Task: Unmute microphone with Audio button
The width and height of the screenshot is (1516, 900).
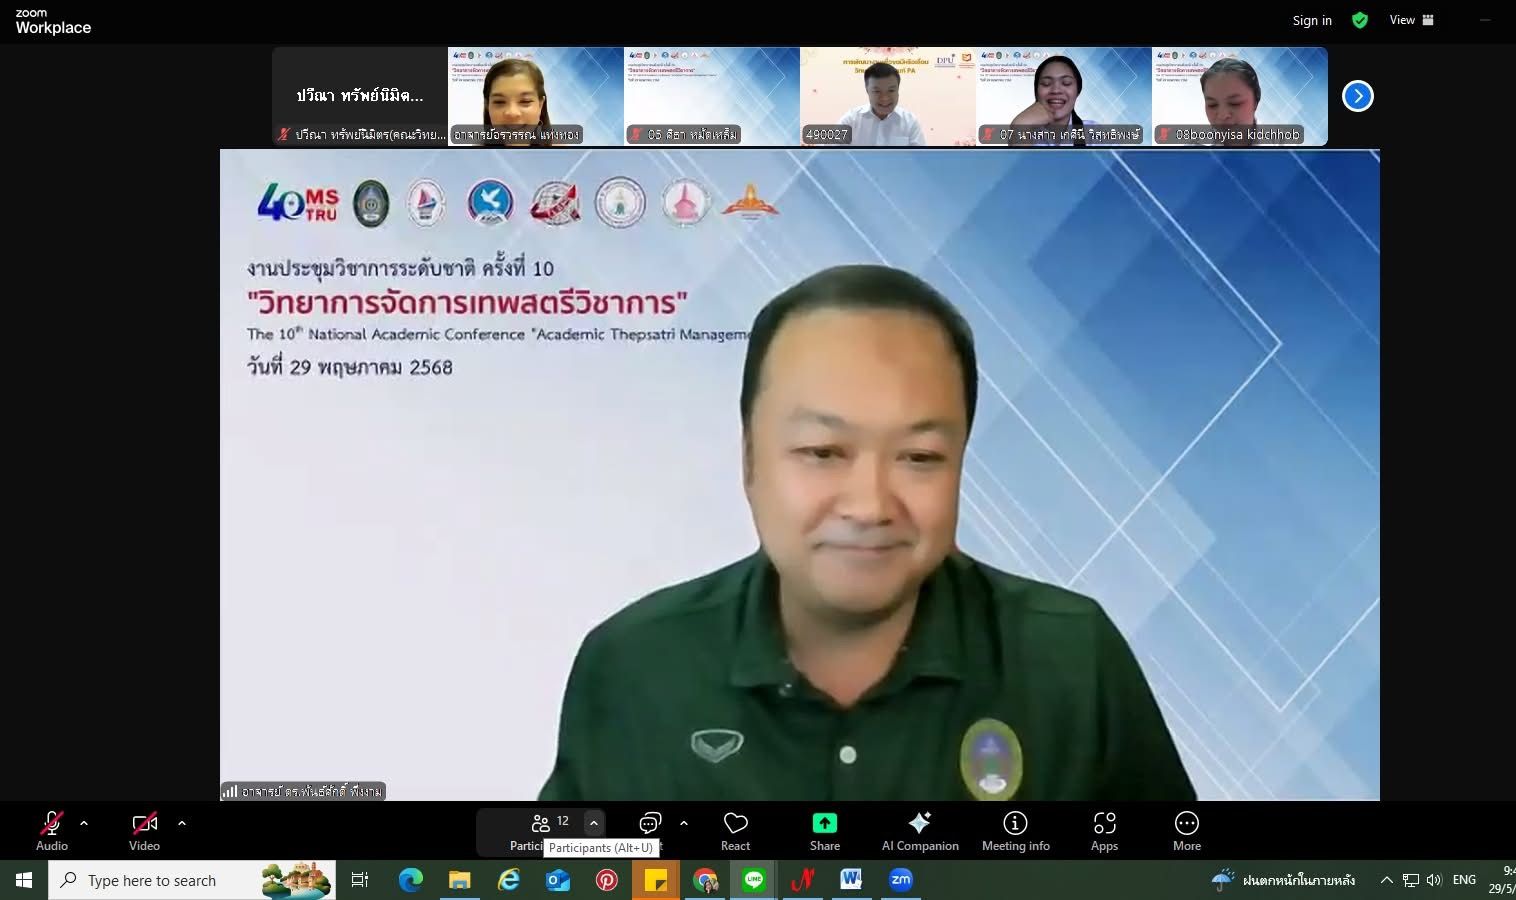Action: (52, 831)
